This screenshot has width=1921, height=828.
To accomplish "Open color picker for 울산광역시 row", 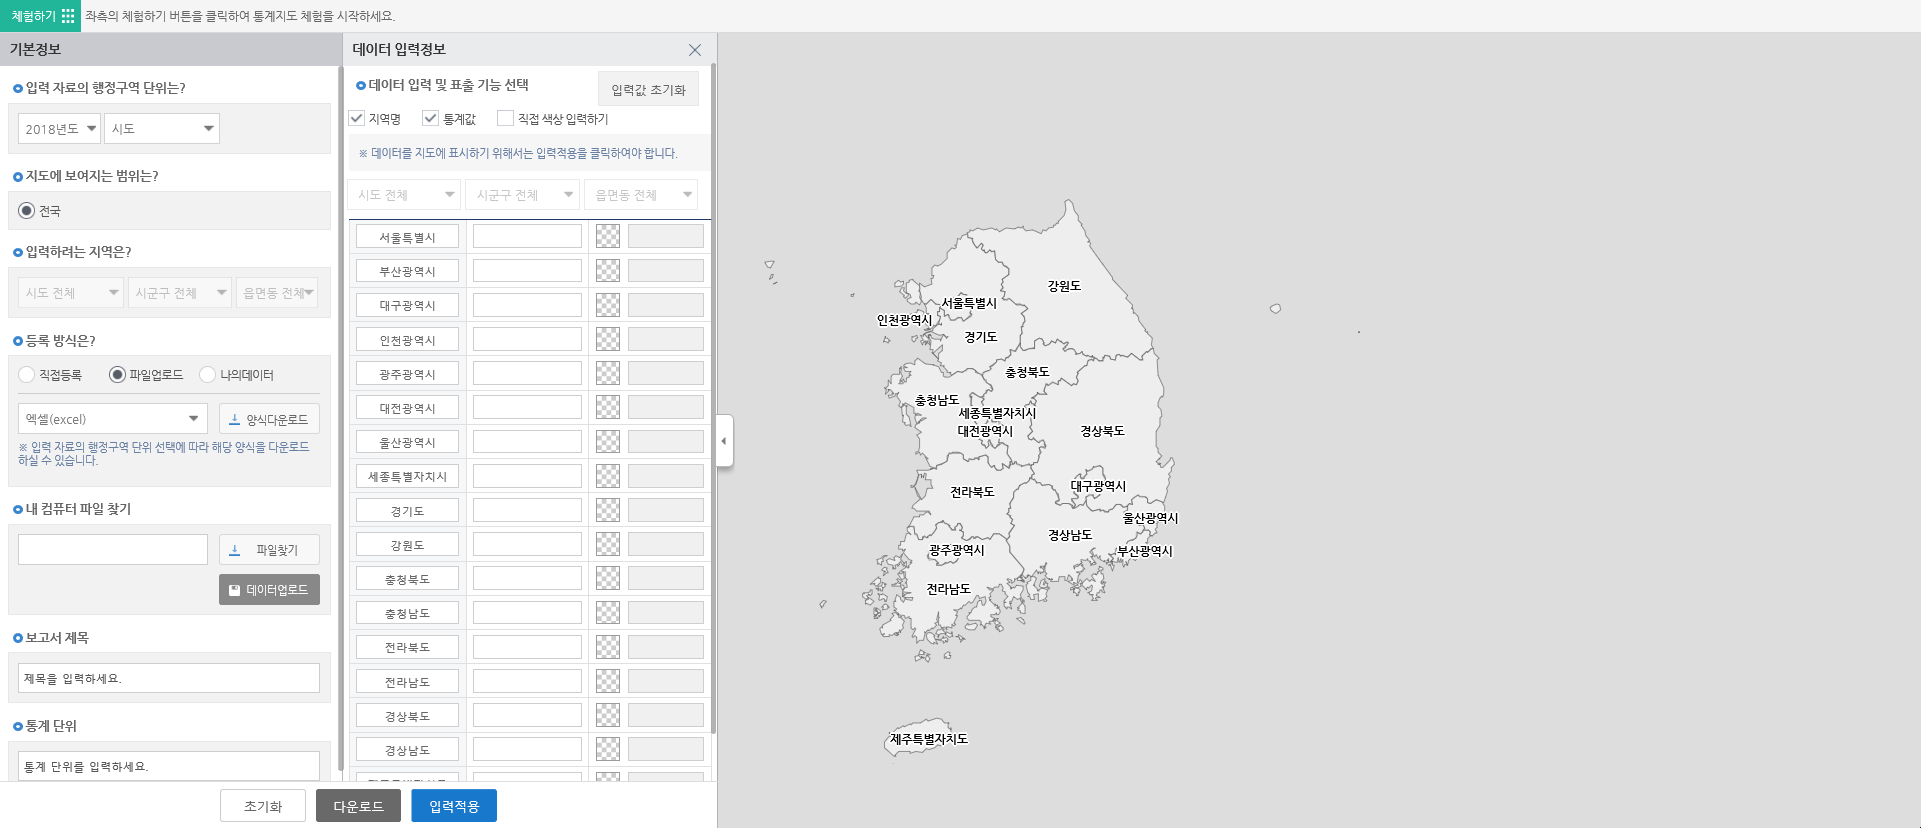I will click(x=608, y=442).
